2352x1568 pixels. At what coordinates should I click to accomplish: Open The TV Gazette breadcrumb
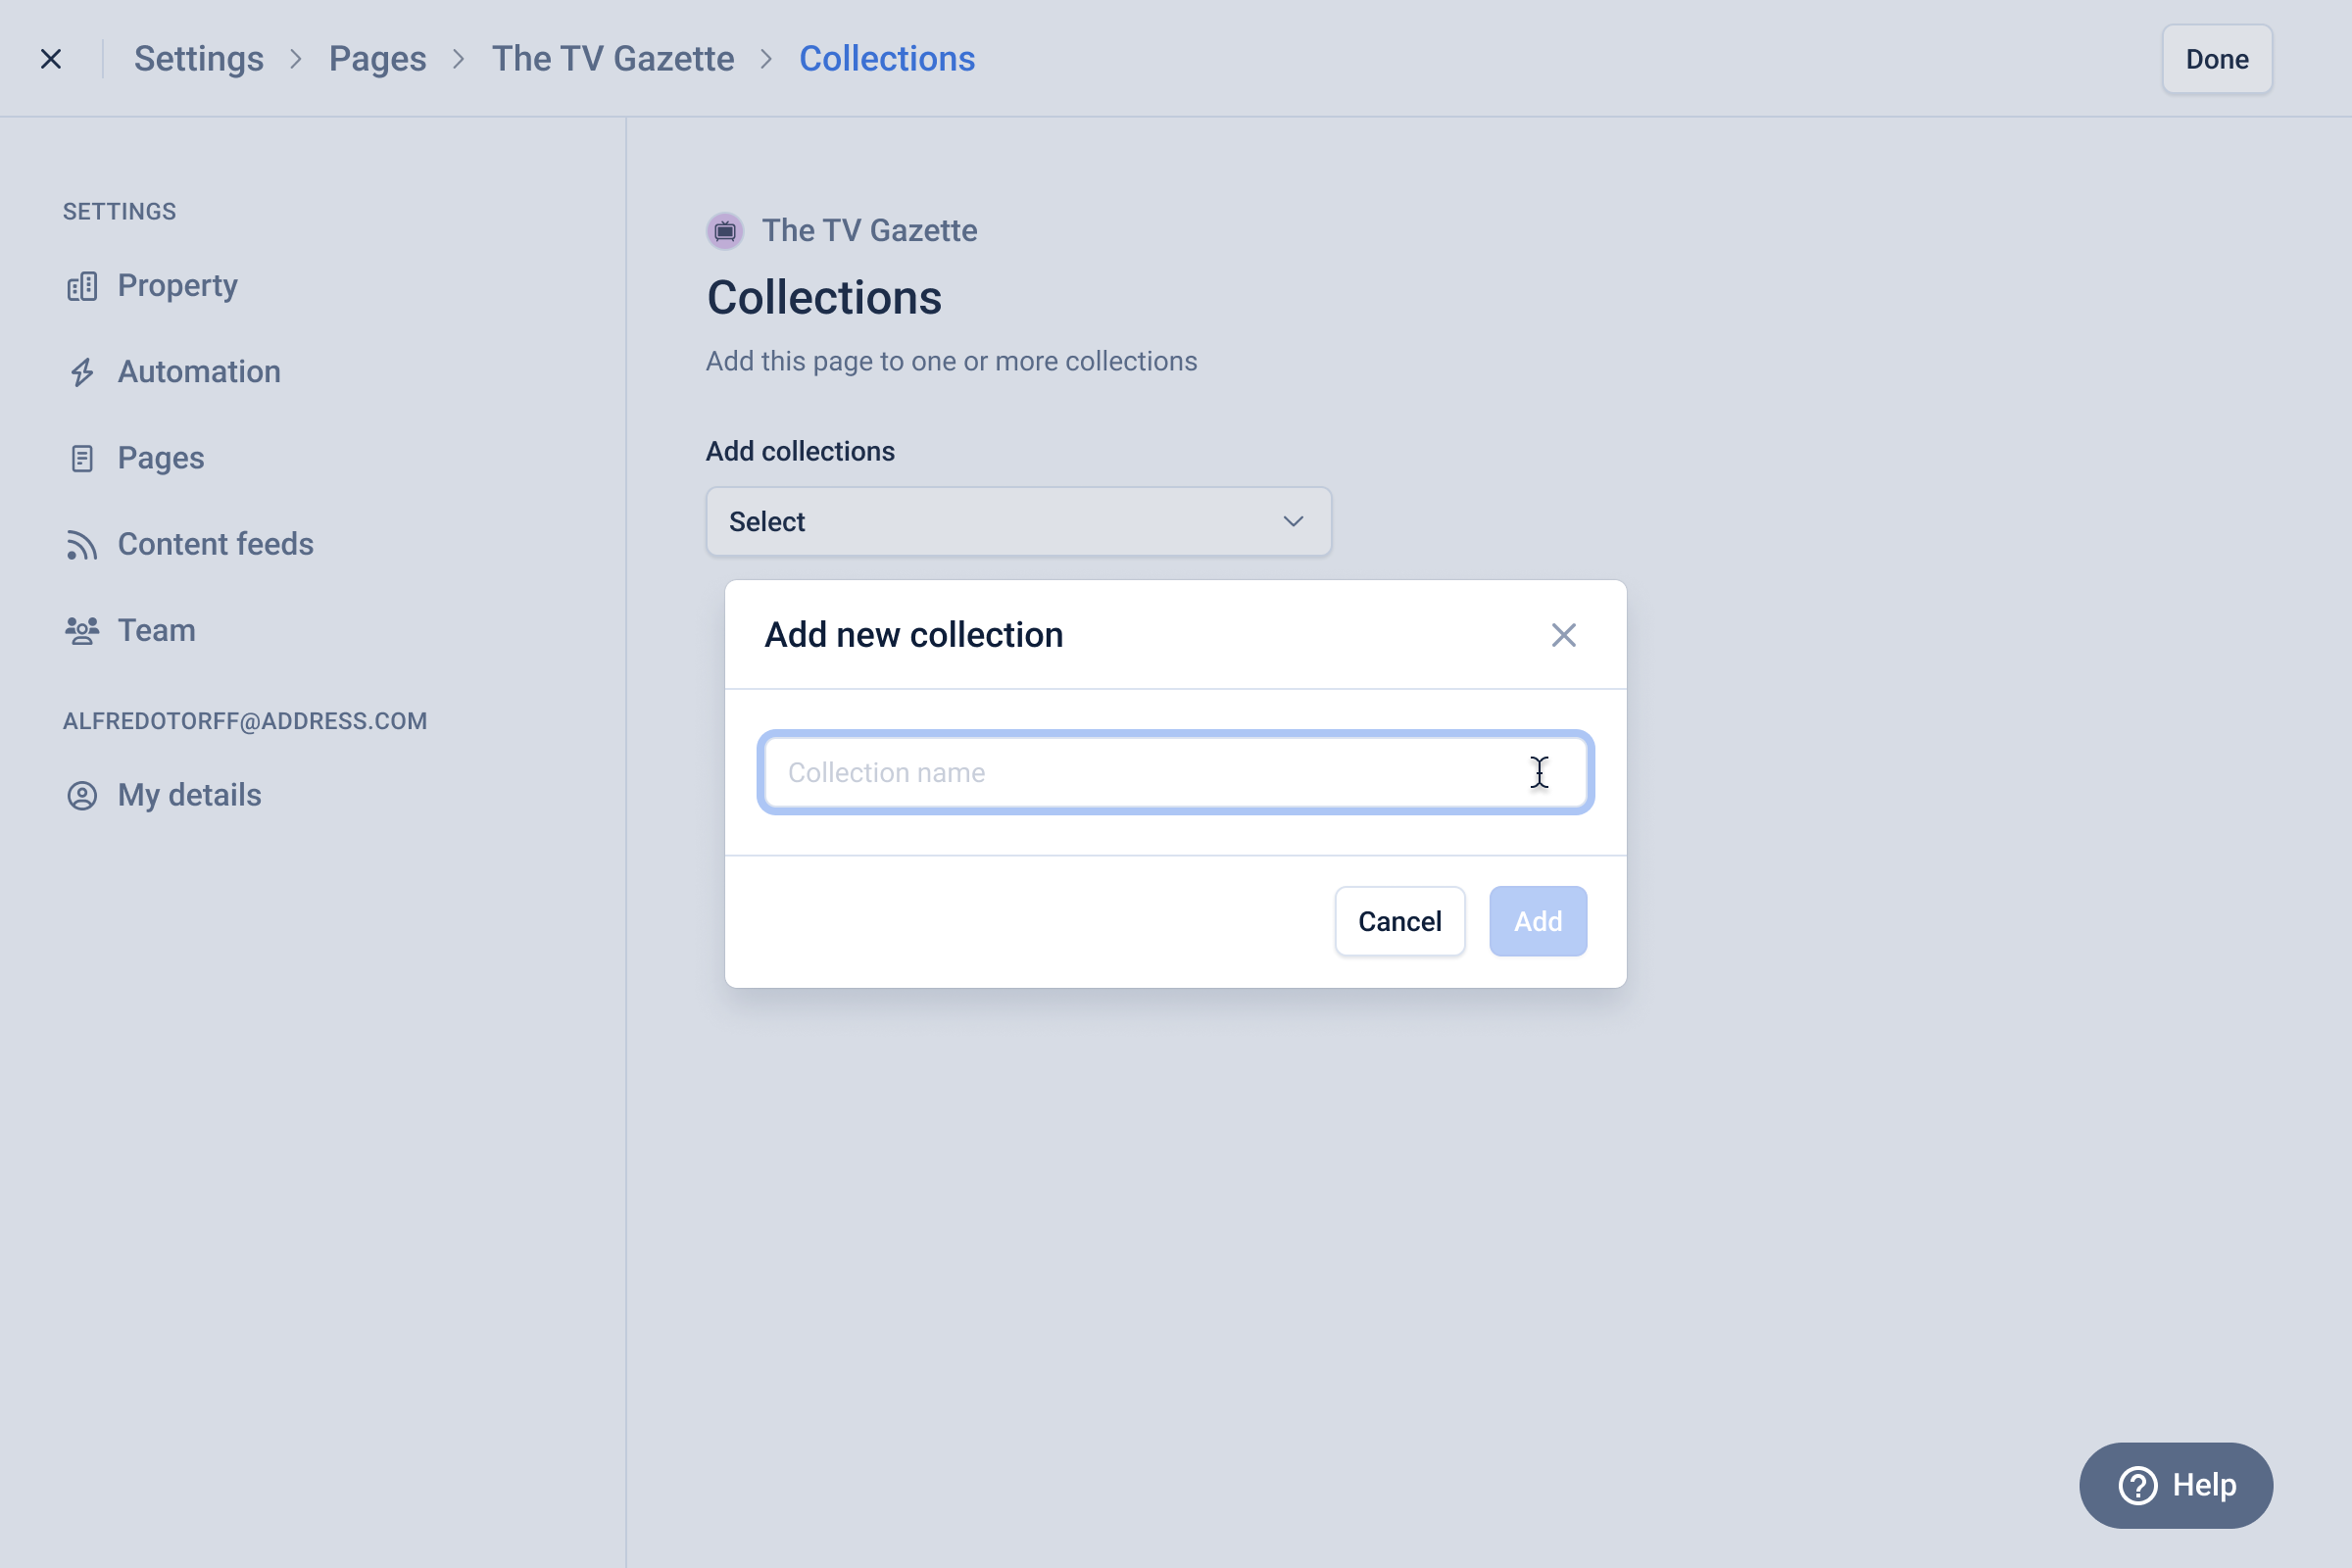click(612, 59)
